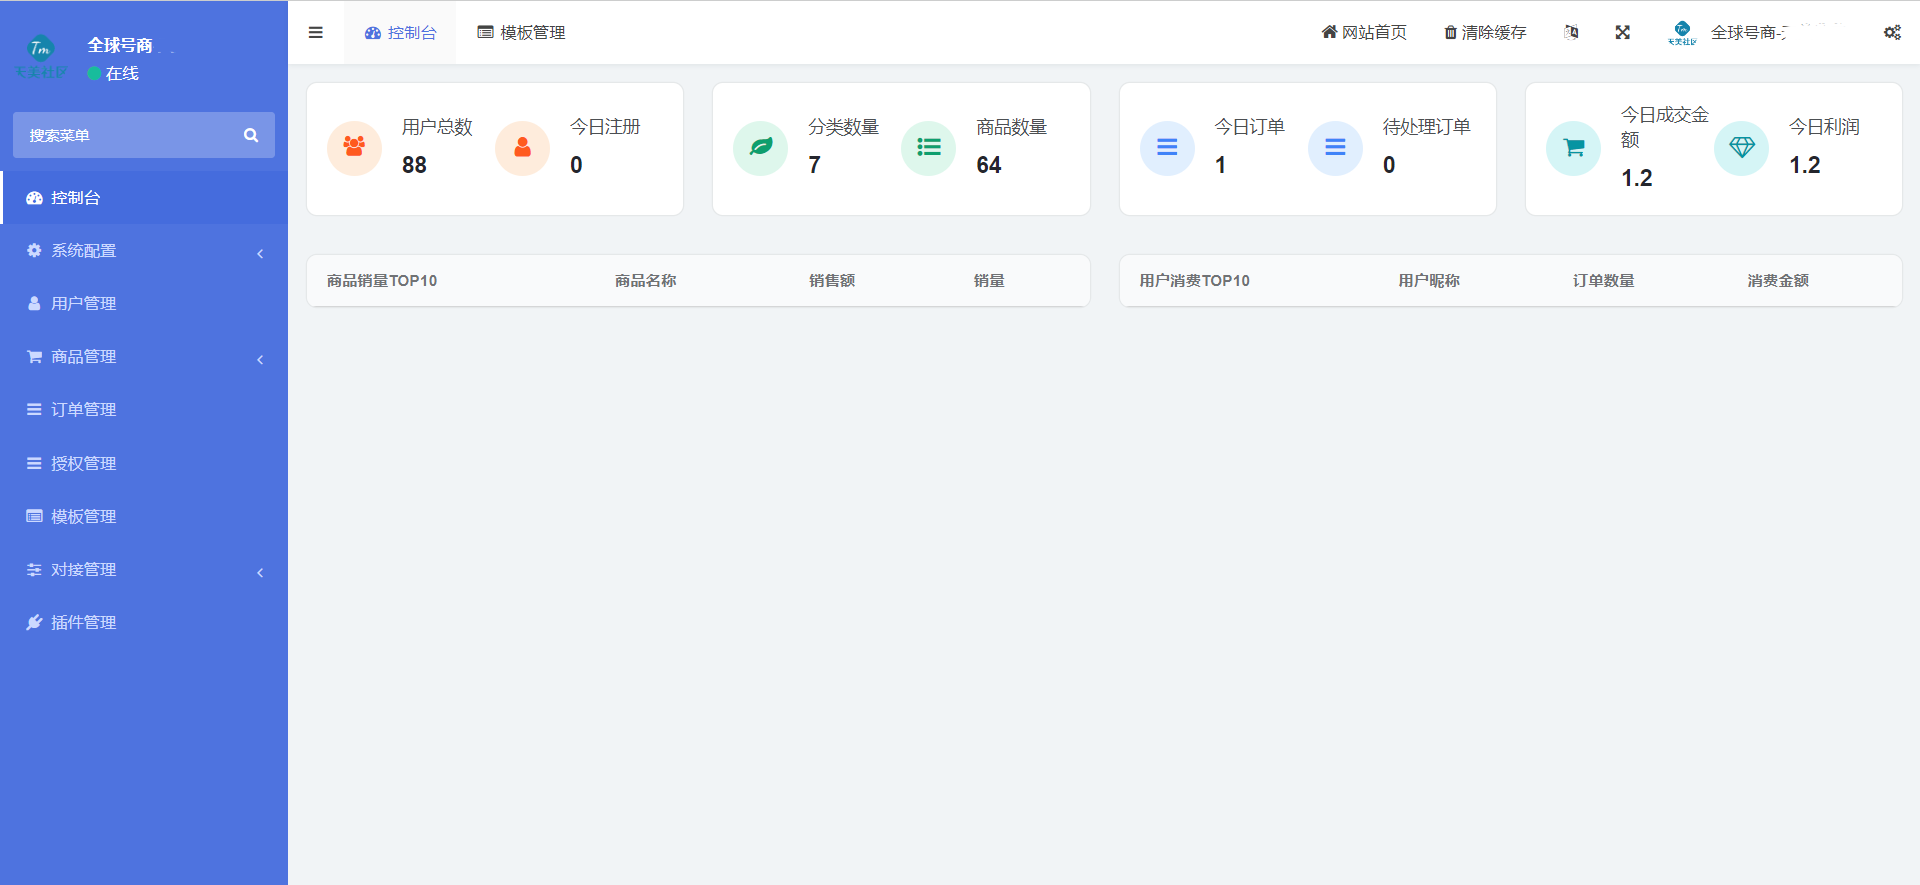1920x885 pixels.
Task: Click today's profit diamond icon
Action: (x=1741, y=148)
